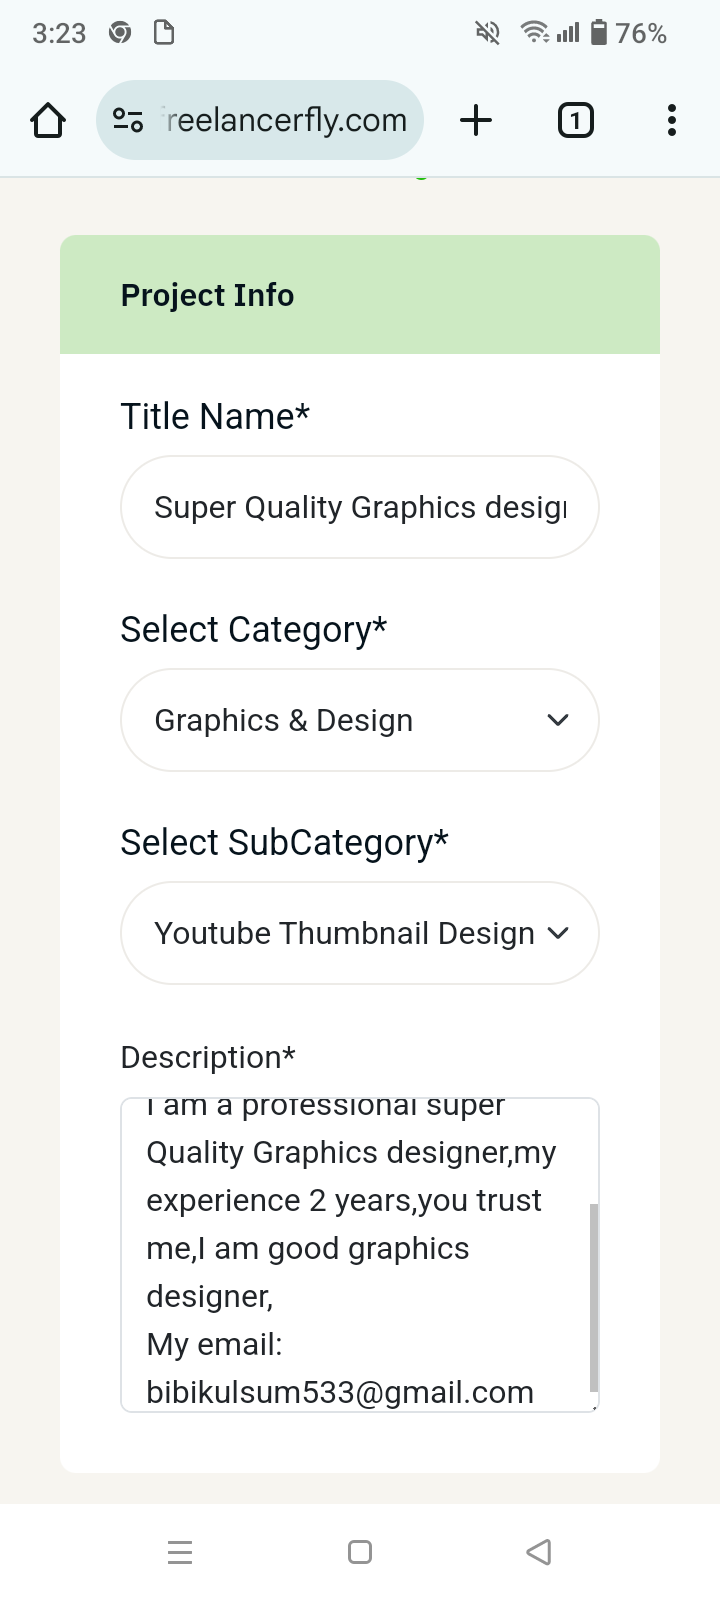This screenshot has height=1600, width=720.
Task: Tap the Description textarea resize handle
Action: coord(594,1407)
